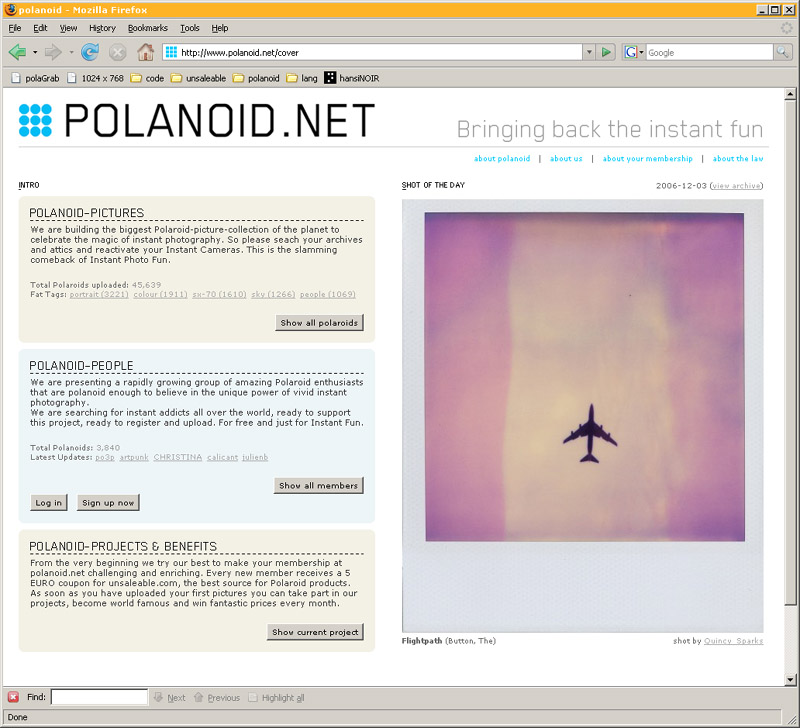The image size is (800, 728).
Task: Click the Show all polaroids button
Action: [319, 322]
